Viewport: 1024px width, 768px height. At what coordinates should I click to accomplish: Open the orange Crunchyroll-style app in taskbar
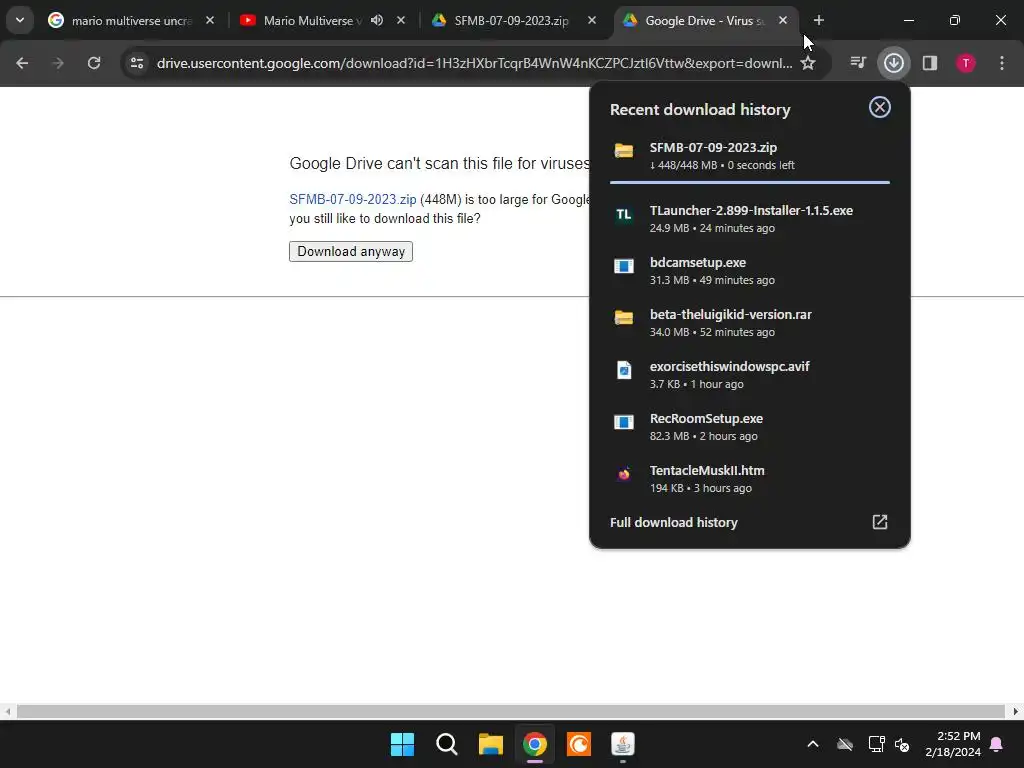tap(579, 744)
